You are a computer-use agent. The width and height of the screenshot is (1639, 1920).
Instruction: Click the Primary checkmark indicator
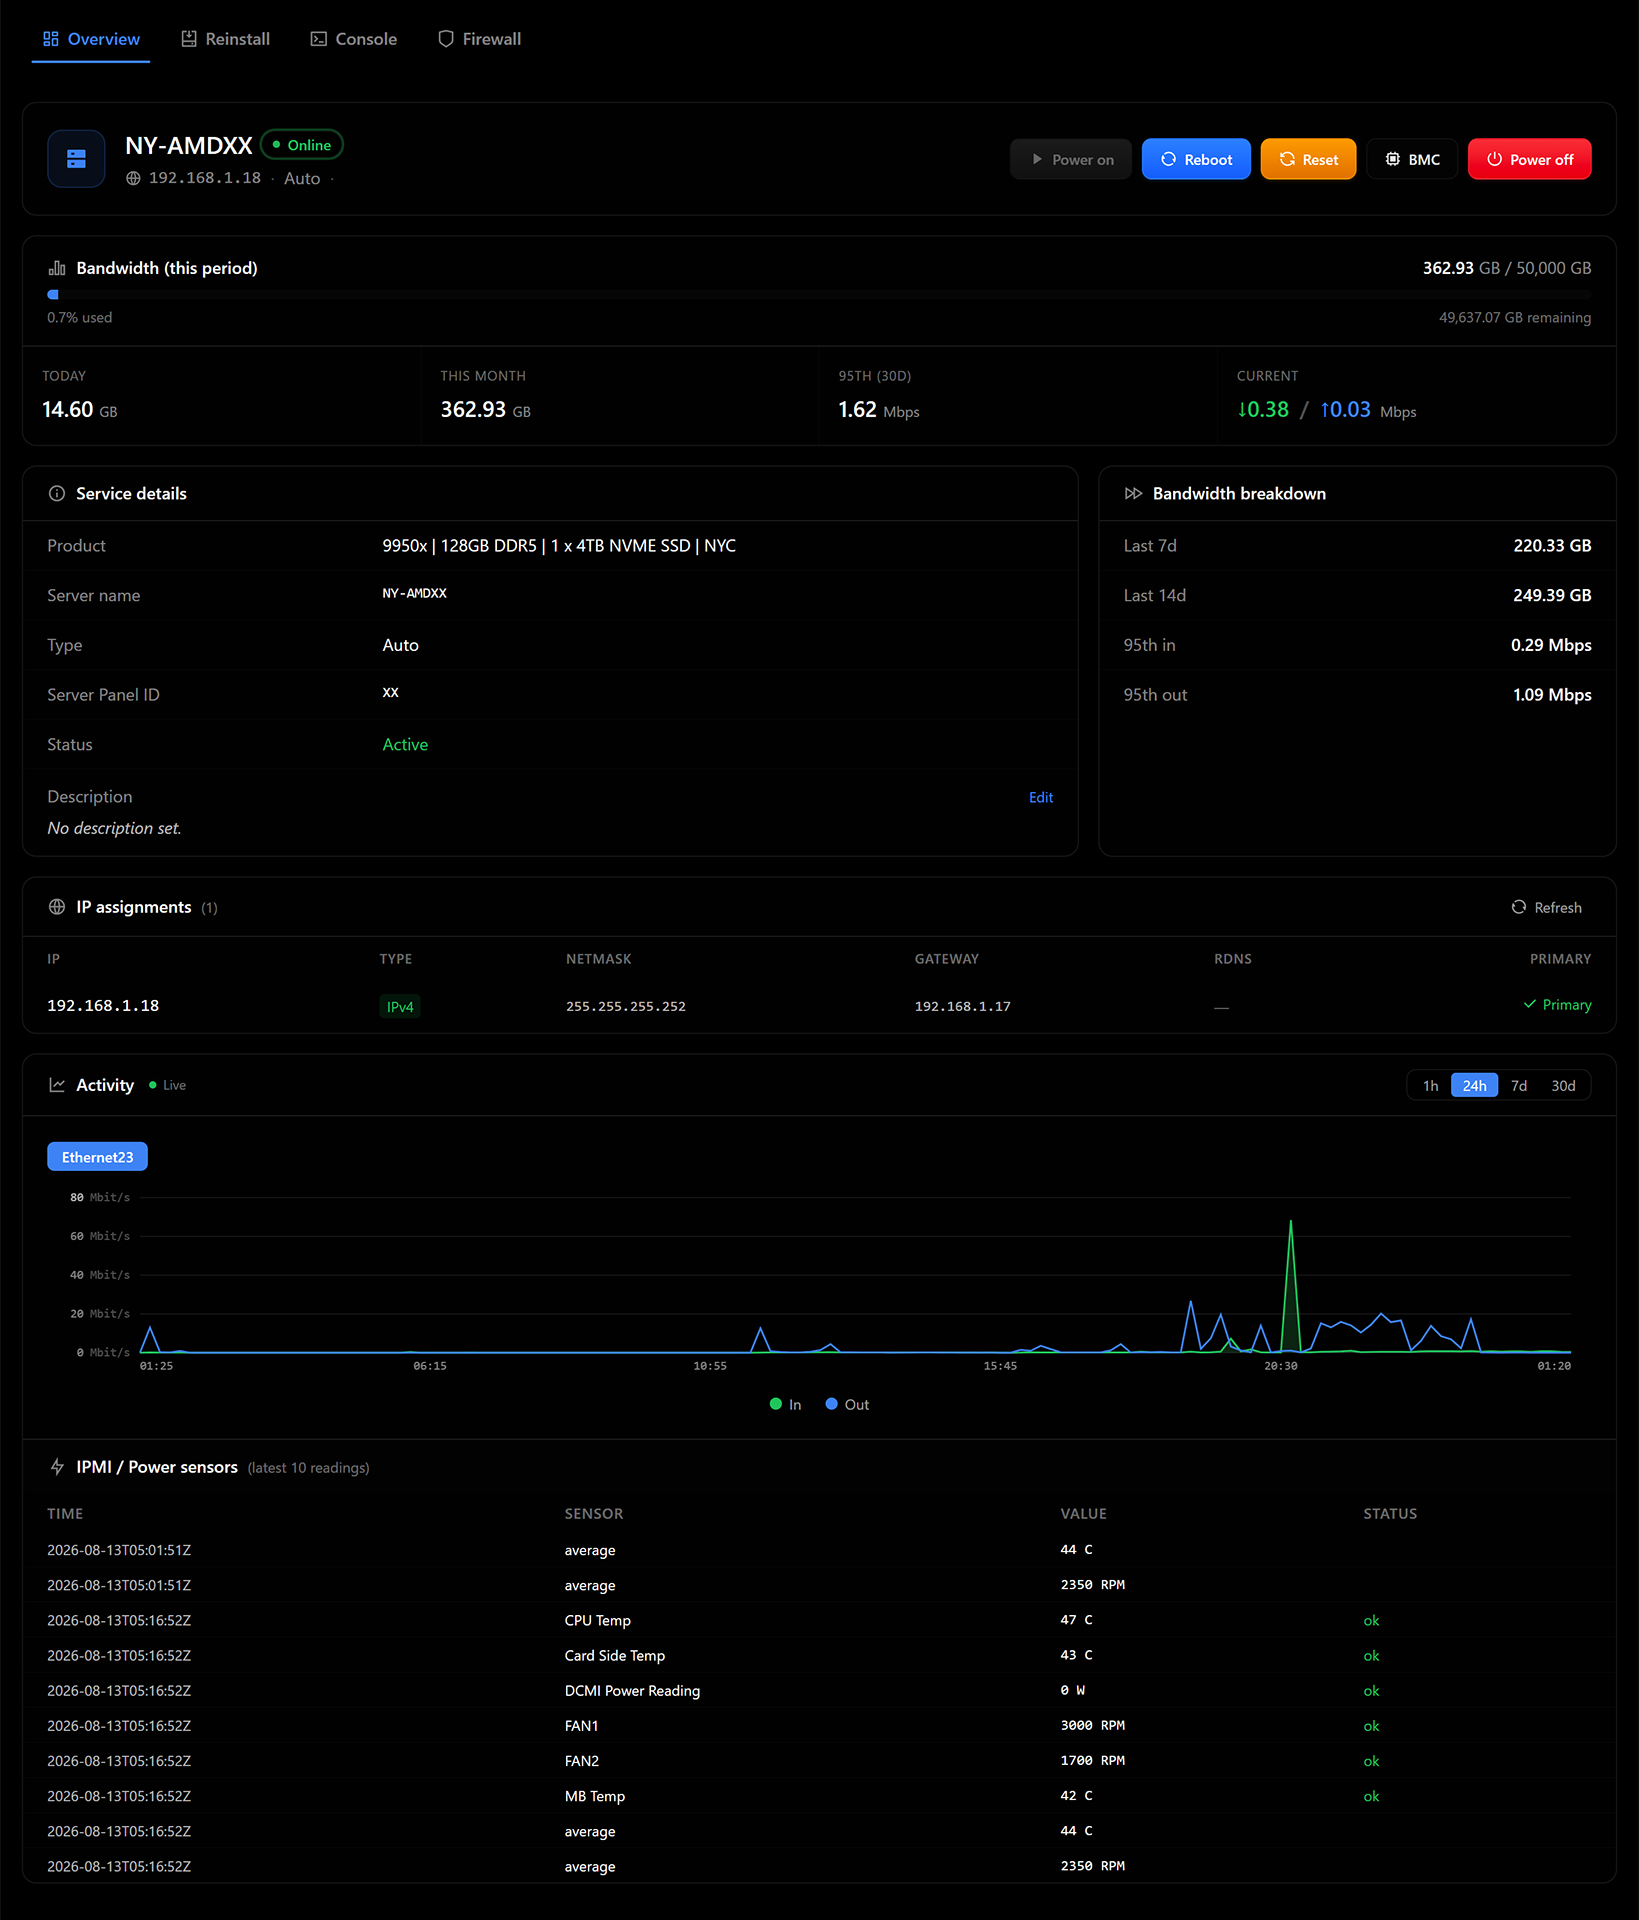pyautogui.click(x=1557, y=1005)
